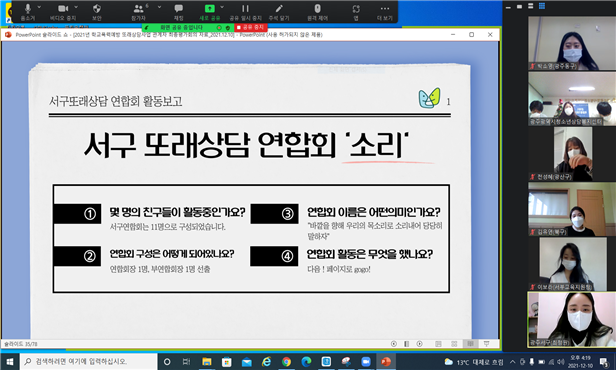
Task: Open the Annotate pencil tool
Action: pos(279,12)
